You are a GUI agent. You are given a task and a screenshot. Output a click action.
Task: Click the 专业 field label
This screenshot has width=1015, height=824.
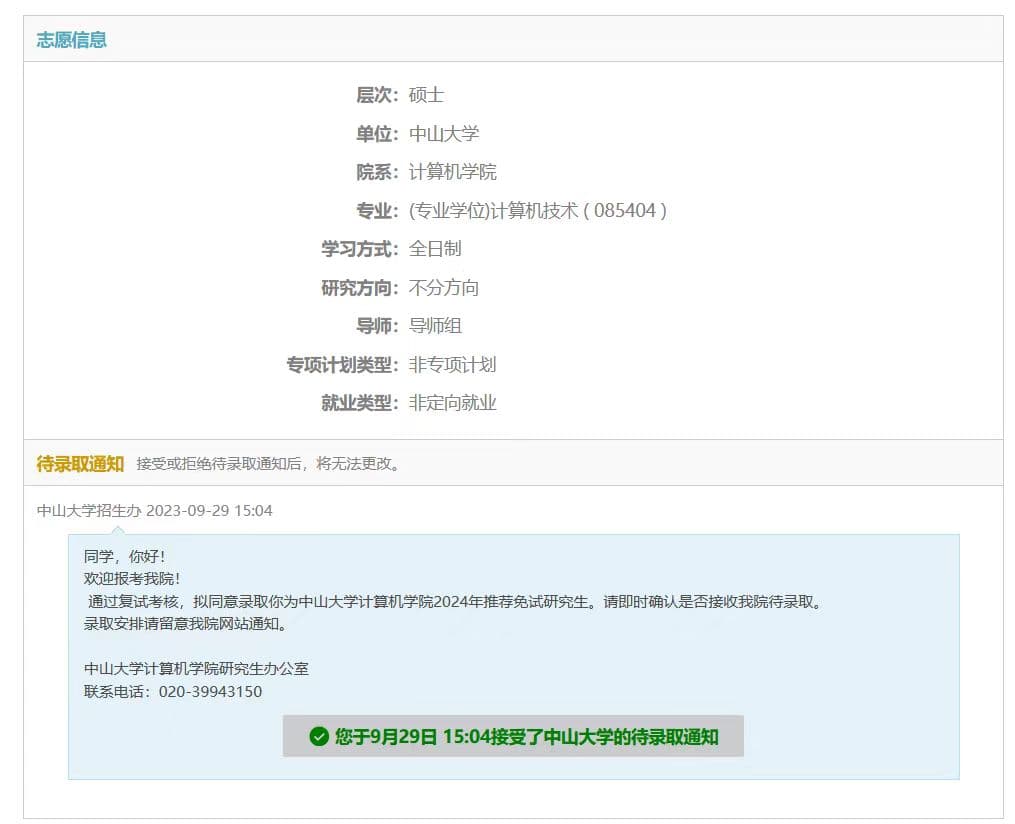point(377,210)
